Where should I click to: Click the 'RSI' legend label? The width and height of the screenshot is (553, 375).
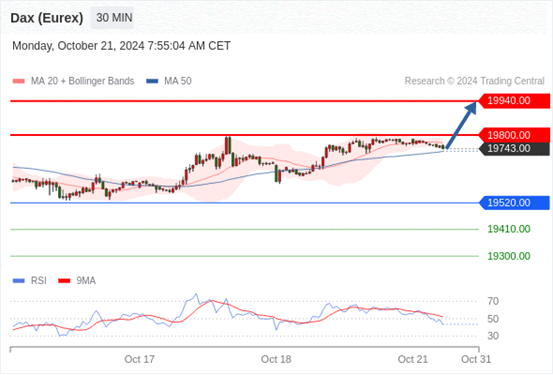(38, 281)
